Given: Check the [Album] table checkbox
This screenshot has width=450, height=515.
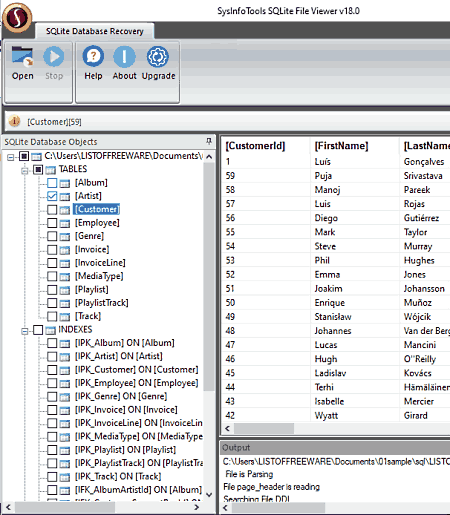Looking at the screenshot, I should point(52,183).
